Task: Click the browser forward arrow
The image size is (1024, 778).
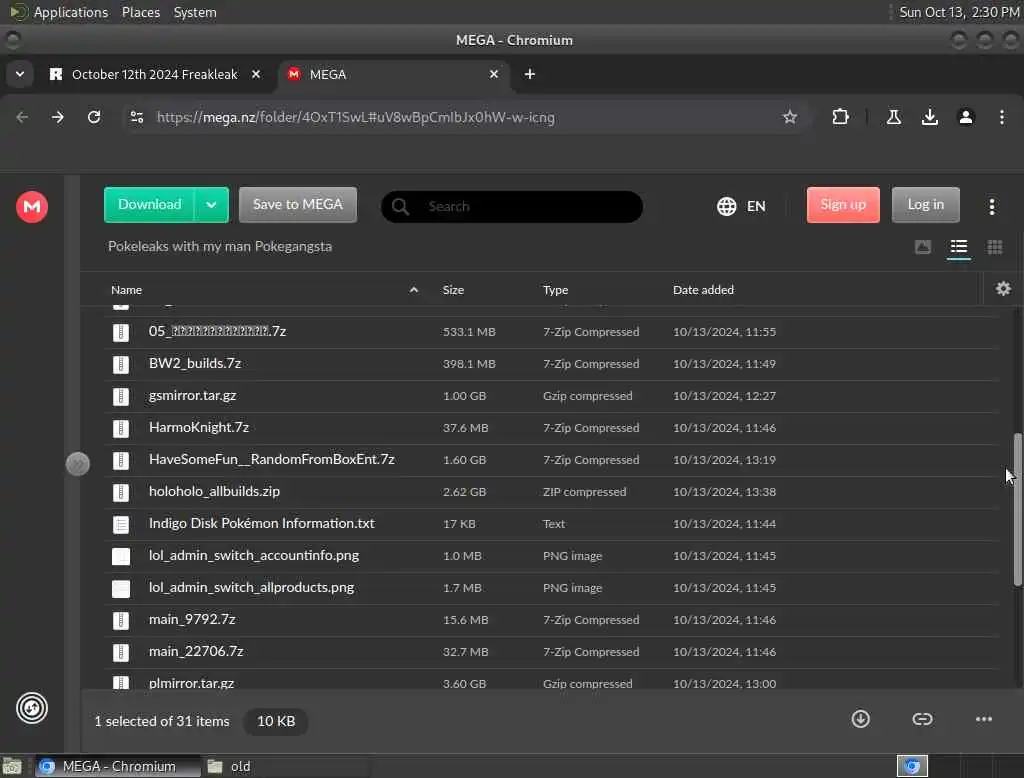Action: 58,117
